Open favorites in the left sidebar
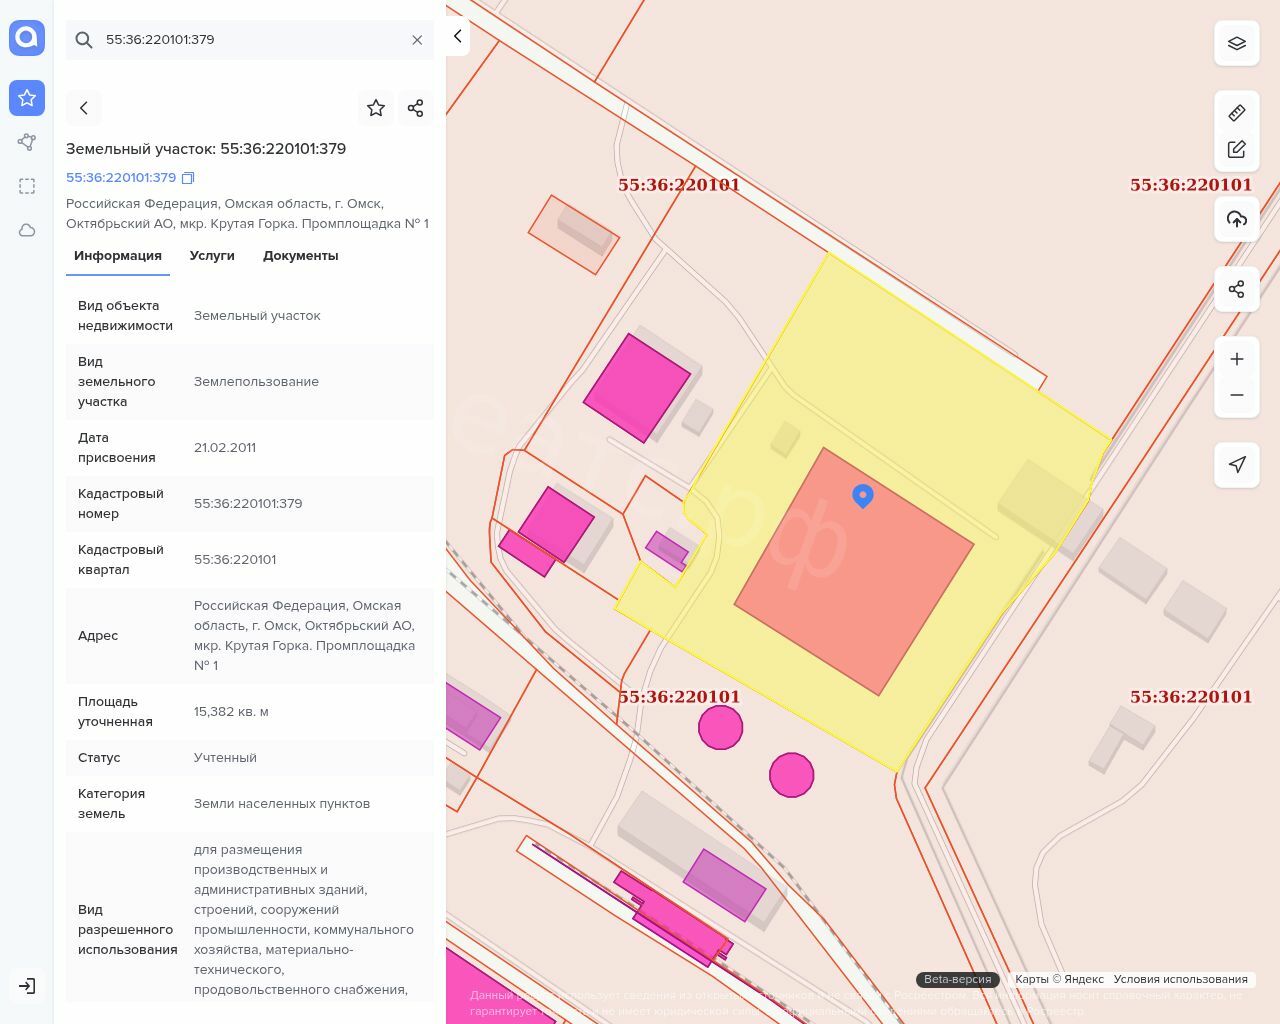The image size is (1280, 1024). [x=27, y=98]
